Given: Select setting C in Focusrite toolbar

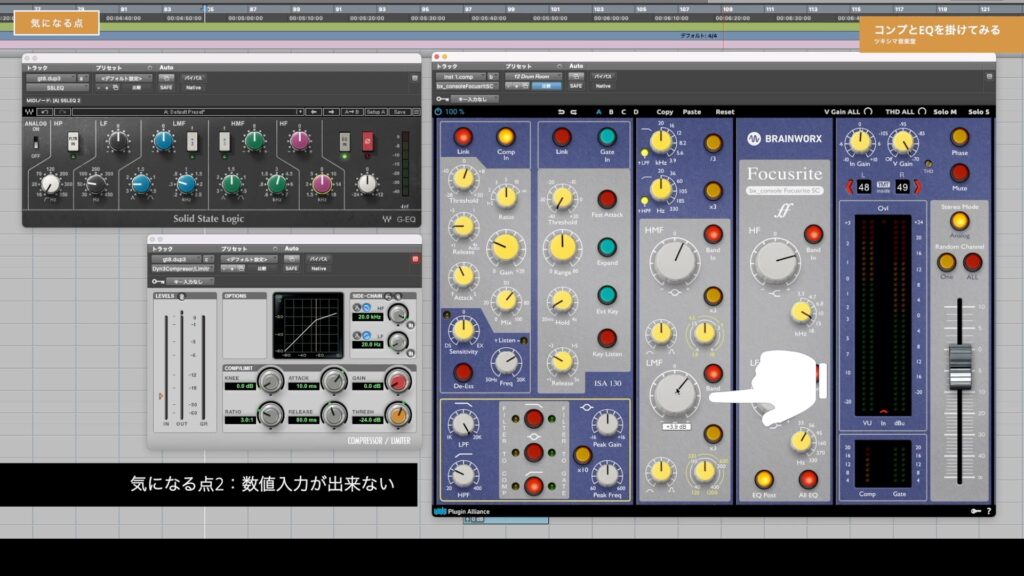Looking at the screenshot, I should pos(623,112).
